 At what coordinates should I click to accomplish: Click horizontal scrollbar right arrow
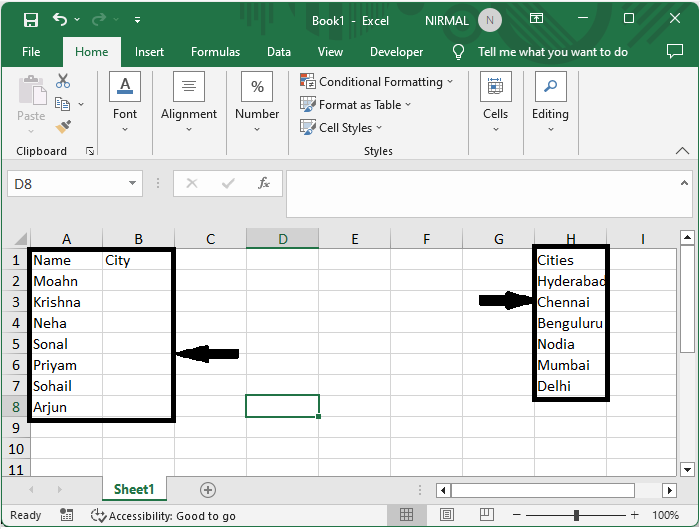[669, 490]
